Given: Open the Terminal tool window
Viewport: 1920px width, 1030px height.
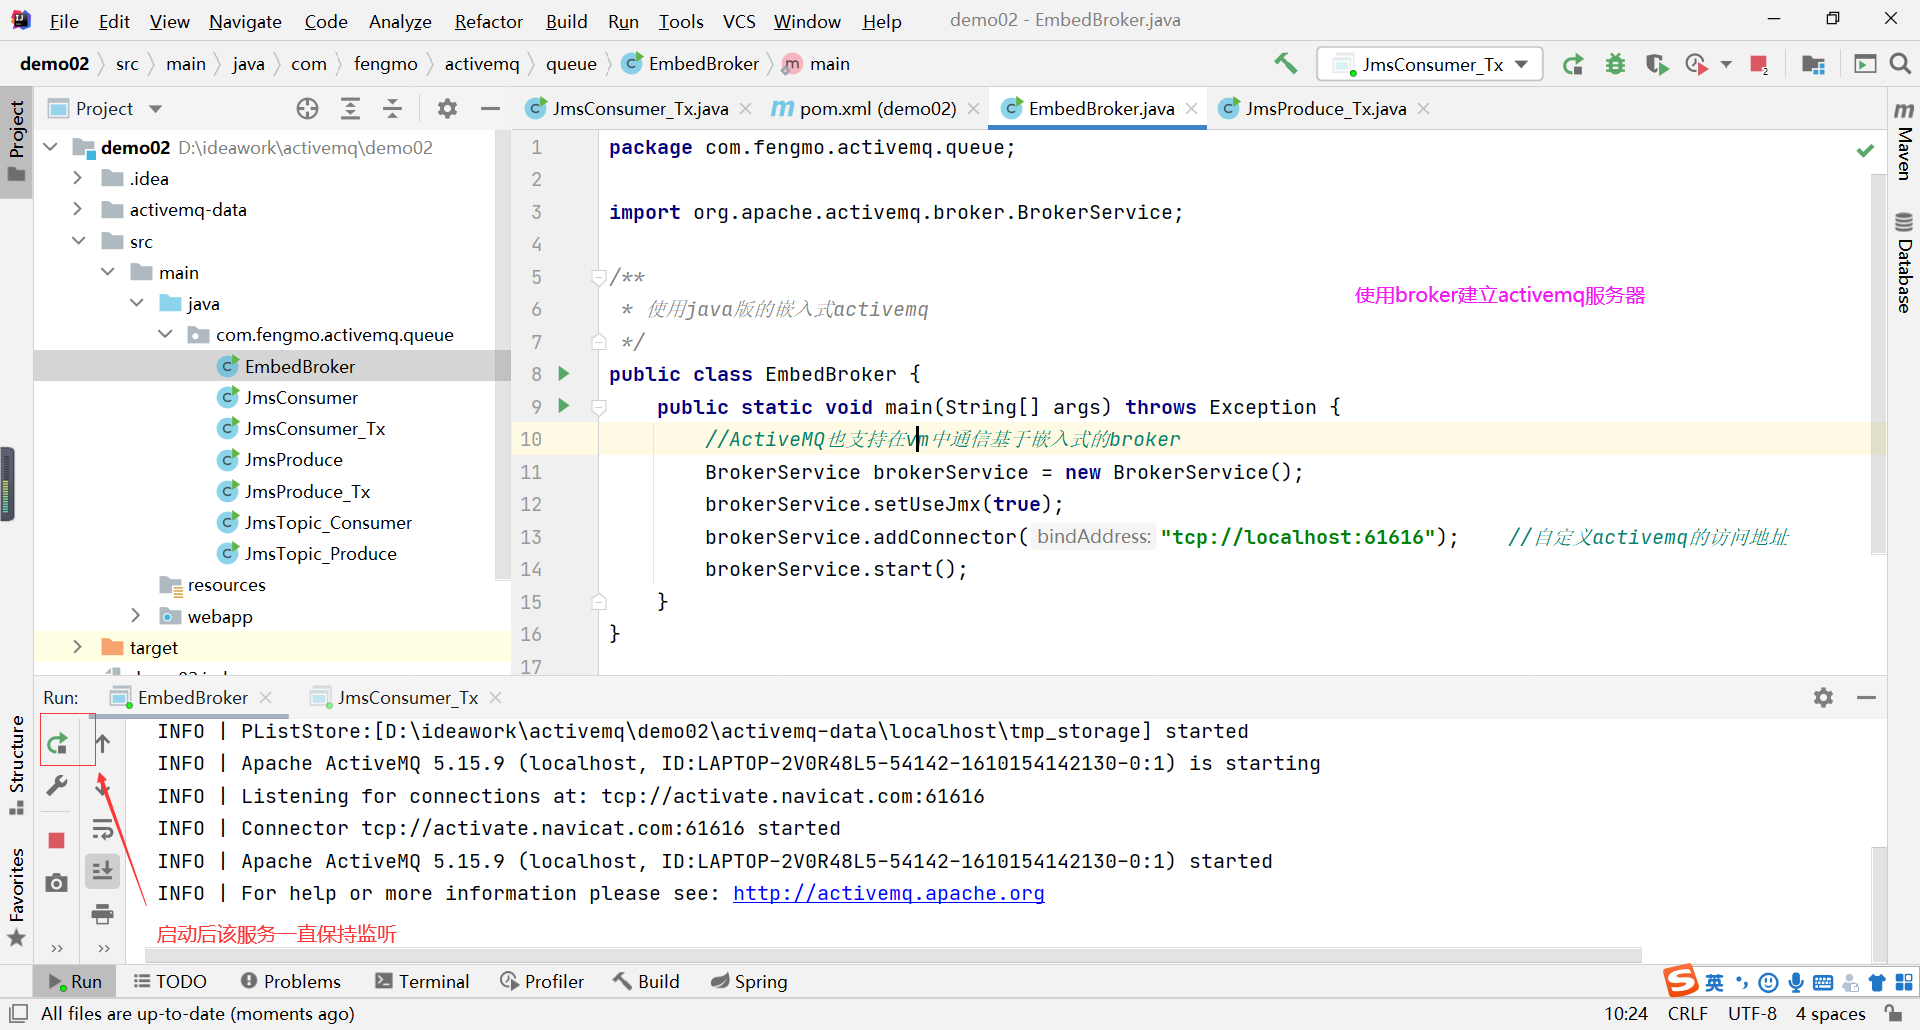Looking at the screenshot, I should 422,982.
